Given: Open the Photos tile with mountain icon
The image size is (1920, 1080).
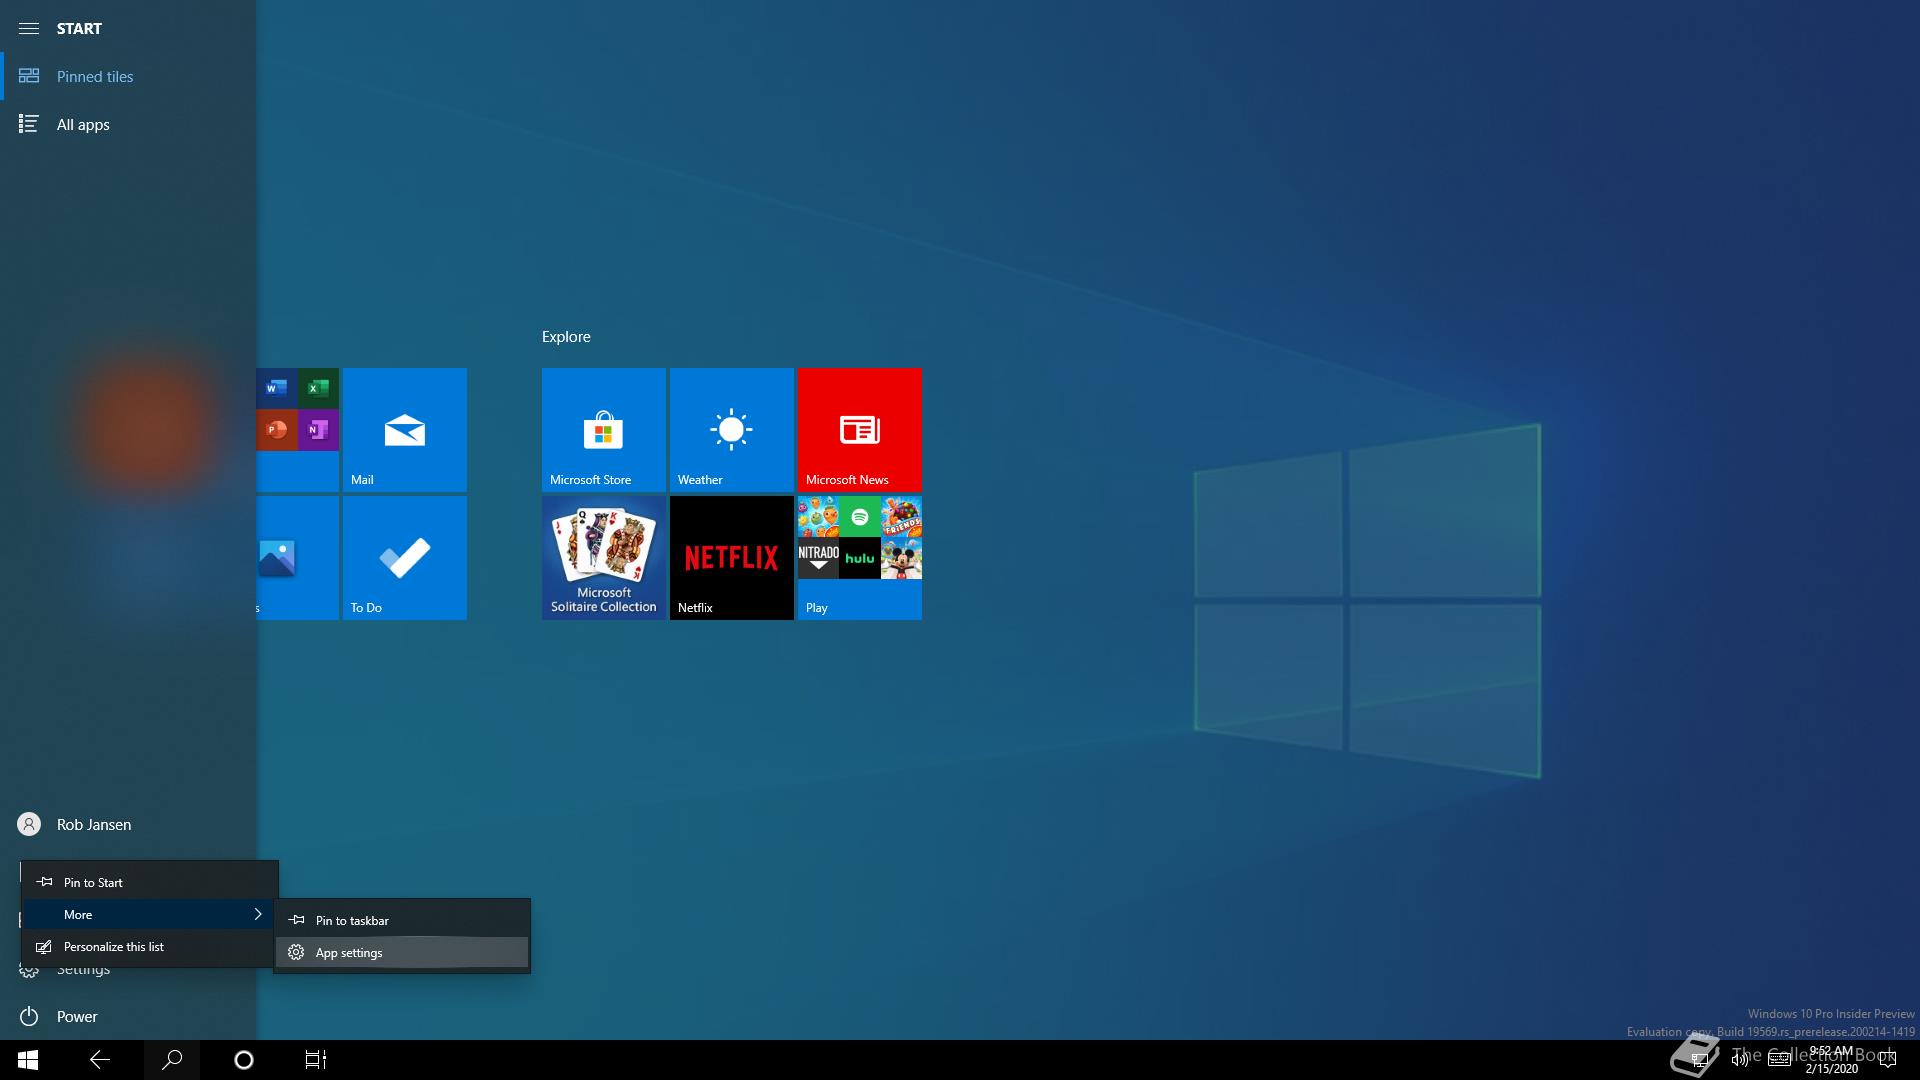Looking at the screenshot, I should (x=298, y=558).
